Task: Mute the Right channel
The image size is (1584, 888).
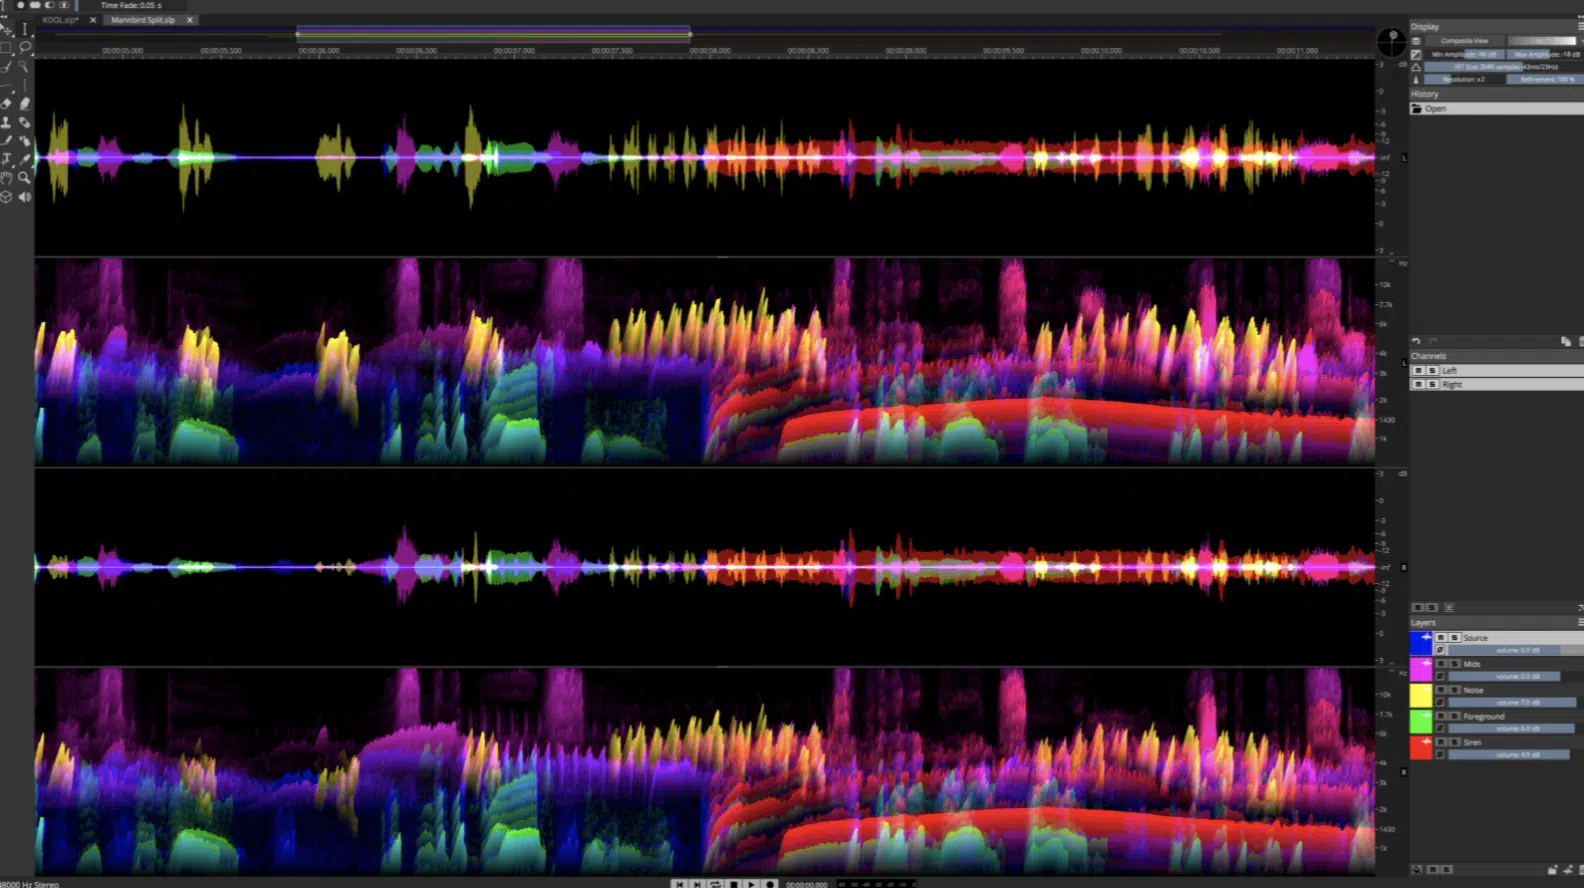Action: [x=1418, y=384]
